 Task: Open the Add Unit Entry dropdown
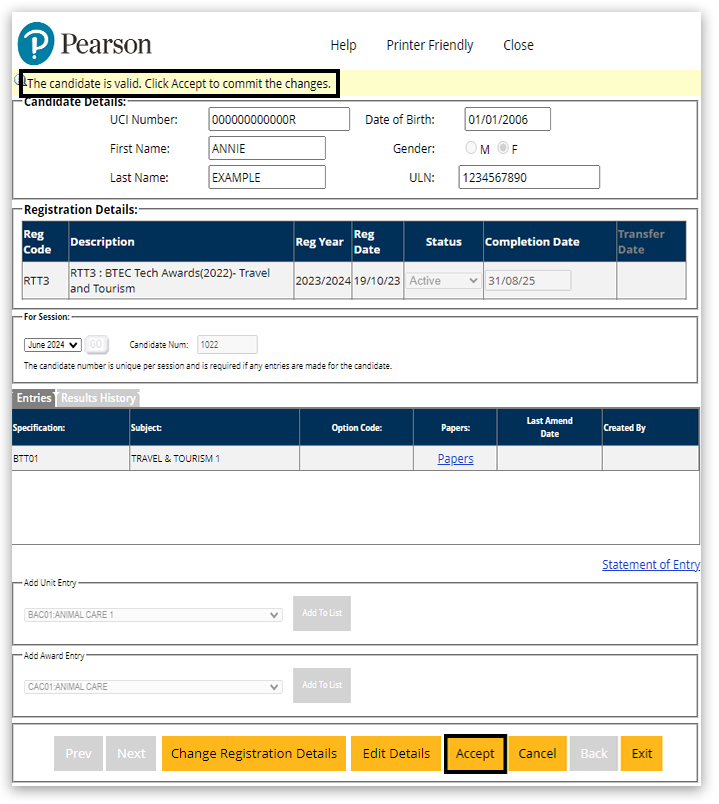(x=153, y=615)
